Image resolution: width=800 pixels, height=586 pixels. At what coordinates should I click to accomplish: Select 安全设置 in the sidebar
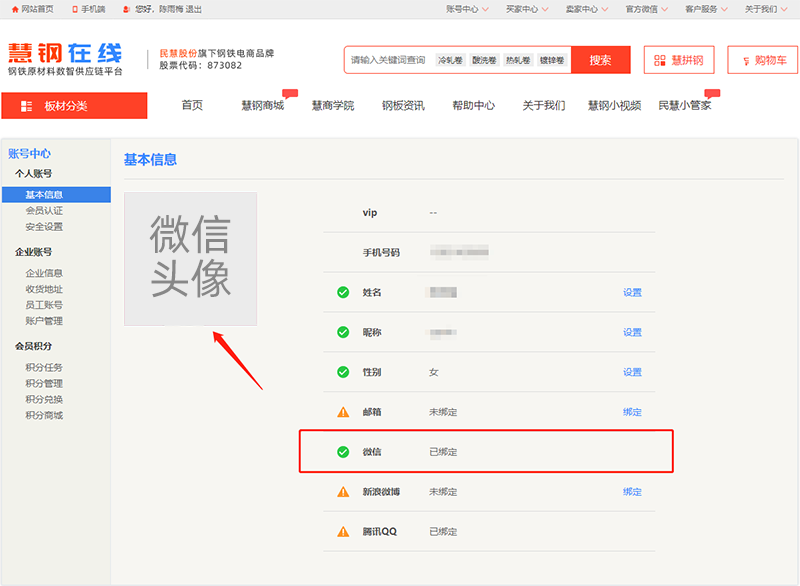(x=44, y=227)
